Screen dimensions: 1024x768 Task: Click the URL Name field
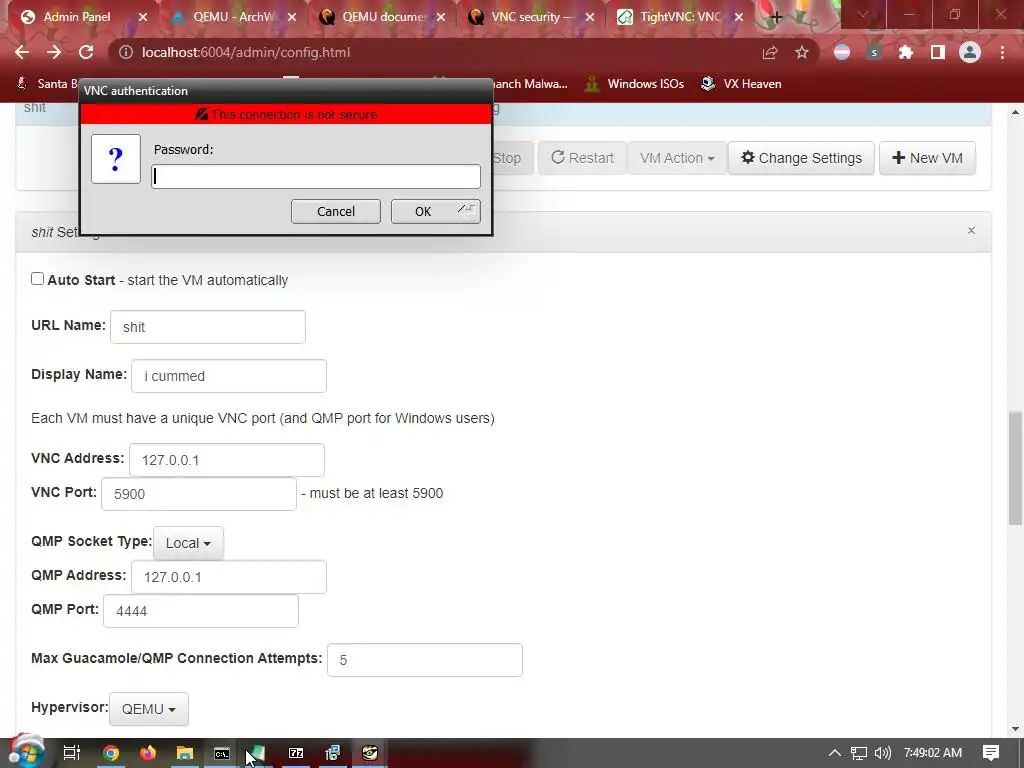pyautogui.click(x=208, y=327)
